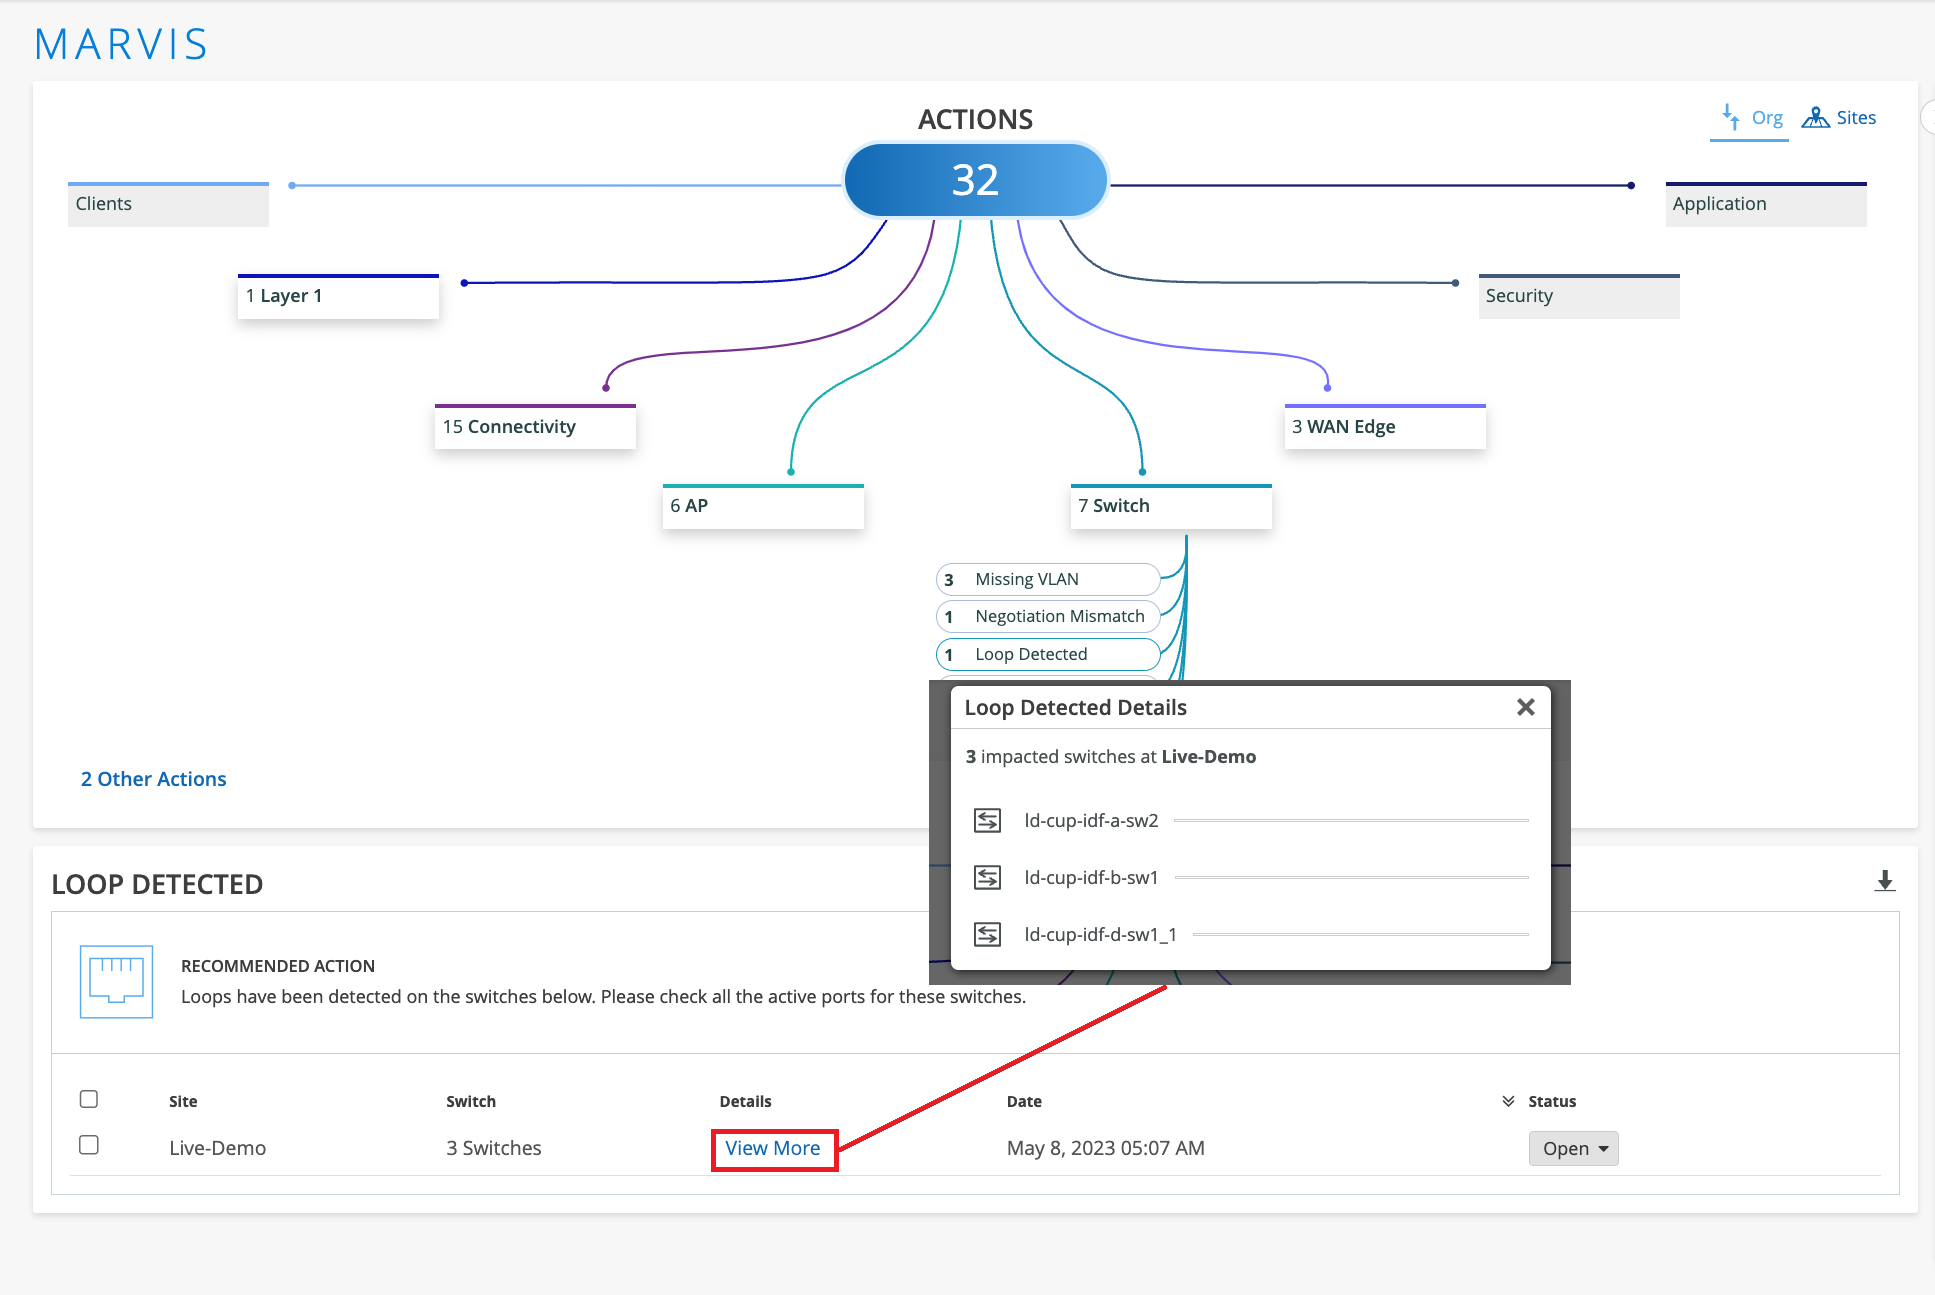Image resolution: width=1935 pixels, height=1295 pixels.
Task: Open the Status dropdown showing Open
Action: [1573, 1148]
